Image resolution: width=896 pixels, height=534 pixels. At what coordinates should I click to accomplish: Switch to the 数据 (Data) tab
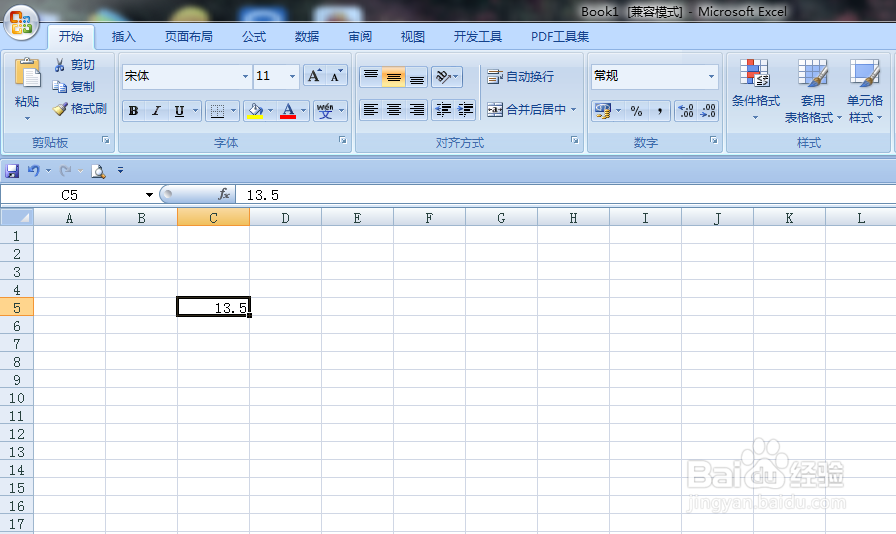[307, 37]
